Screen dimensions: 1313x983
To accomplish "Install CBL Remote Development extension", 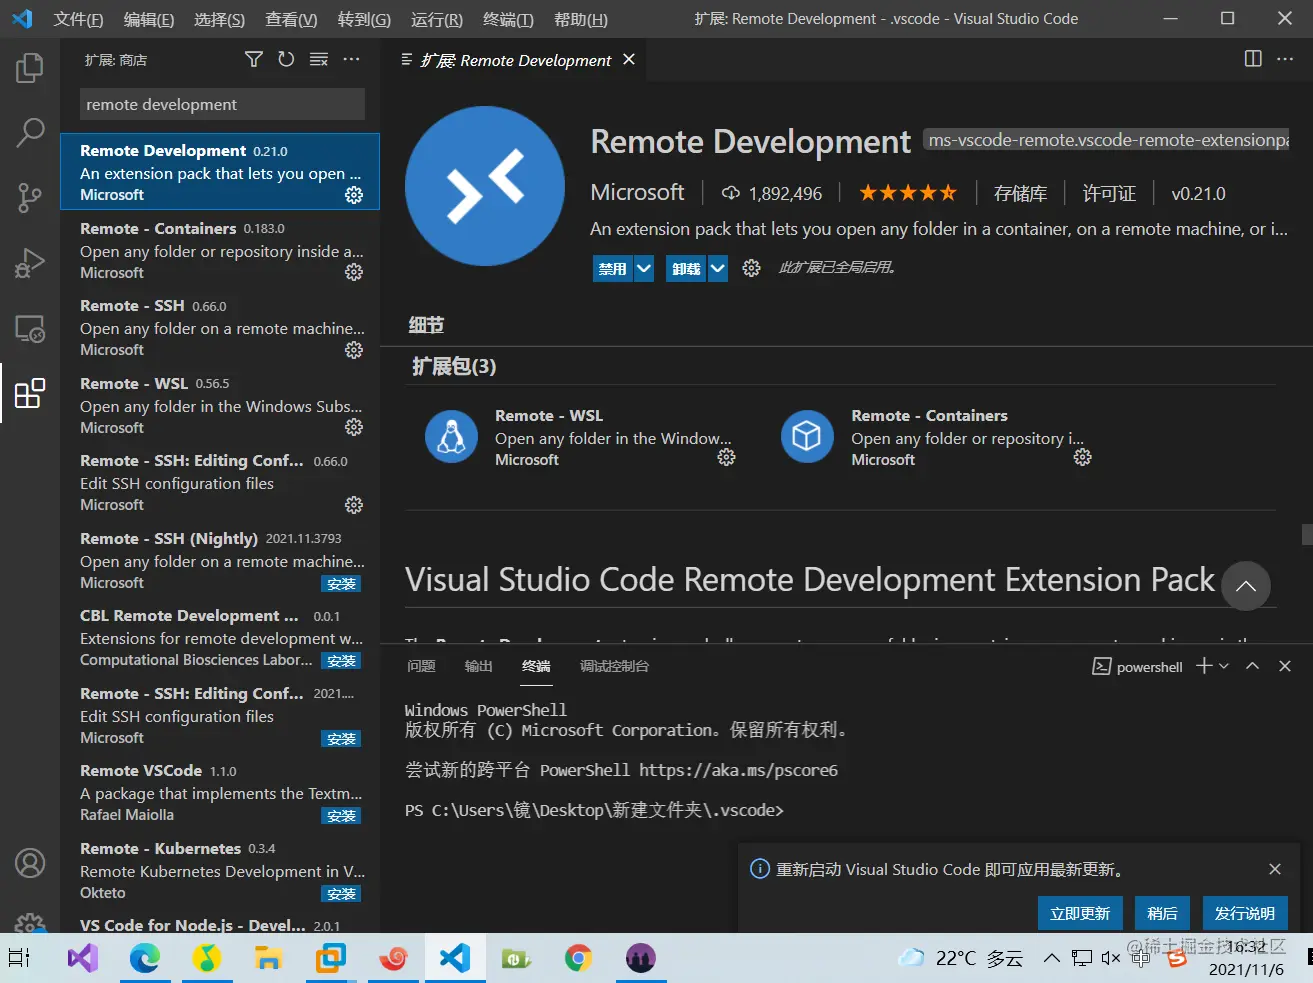I will 341,661.
